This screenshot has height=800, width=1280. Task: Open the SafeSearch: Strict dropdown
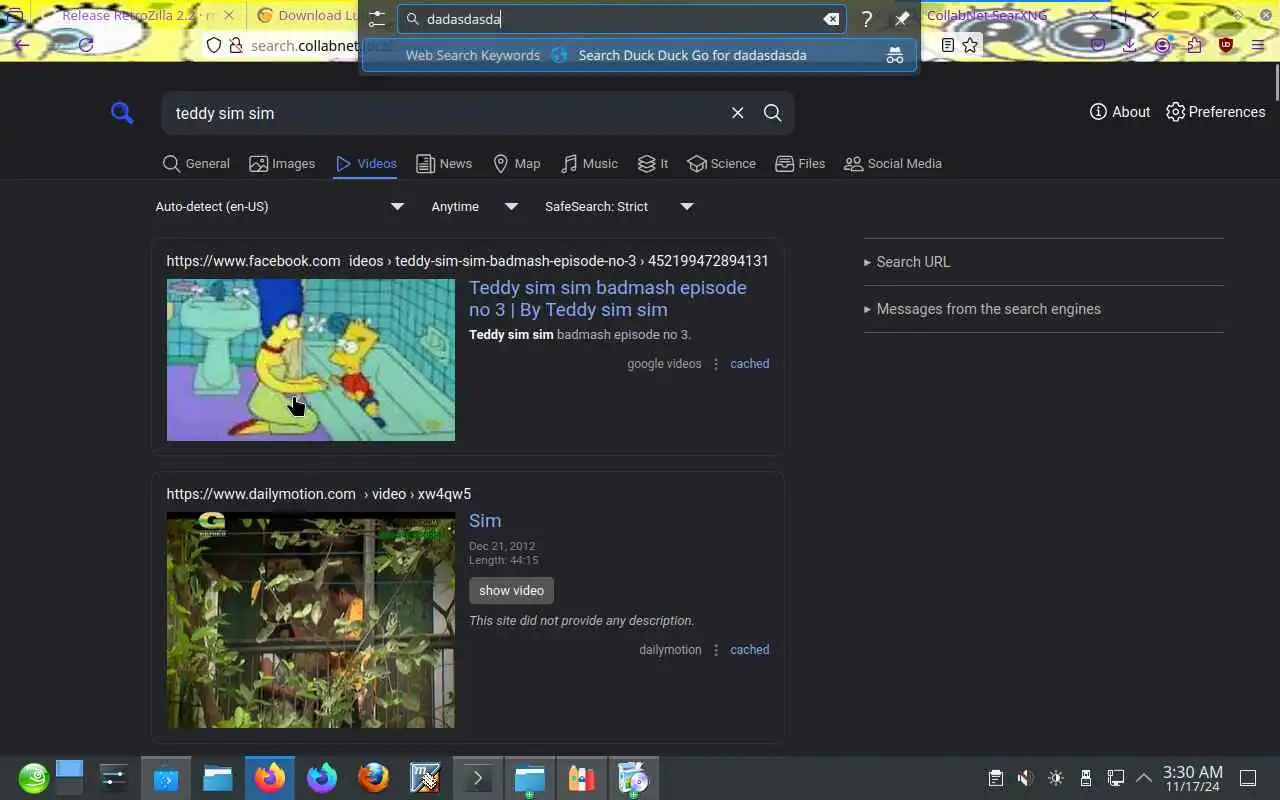[x=619, y=207]
